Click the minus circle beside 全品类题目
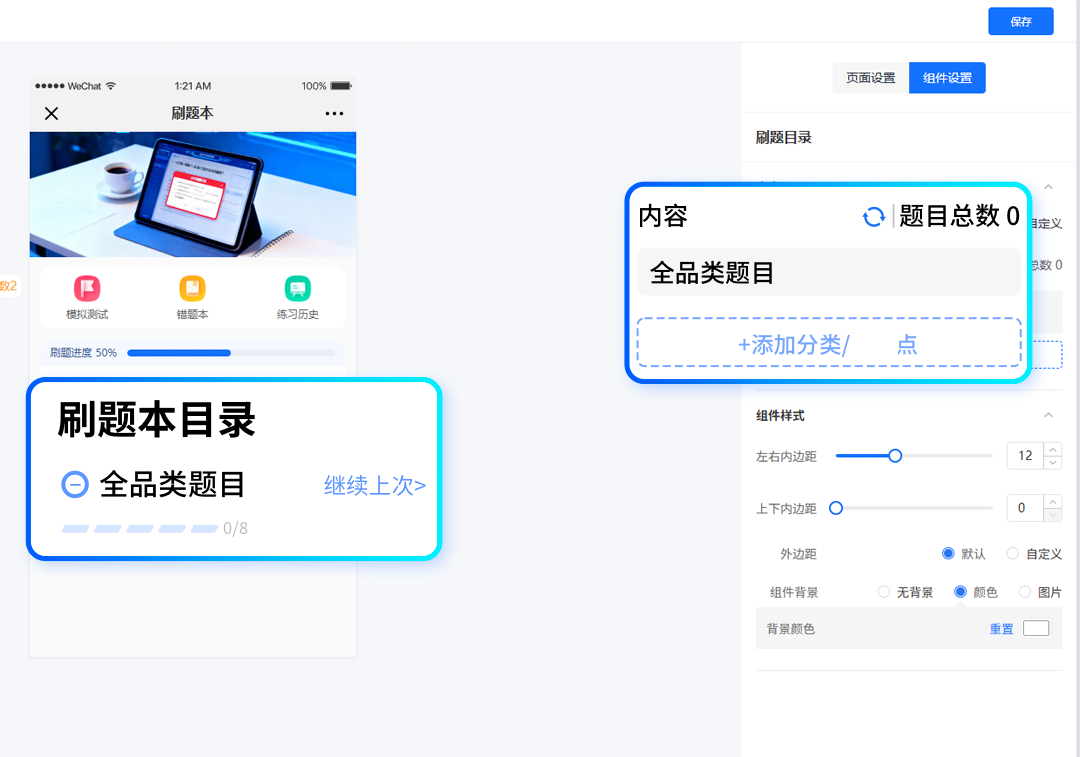 (x=74, y=484)
